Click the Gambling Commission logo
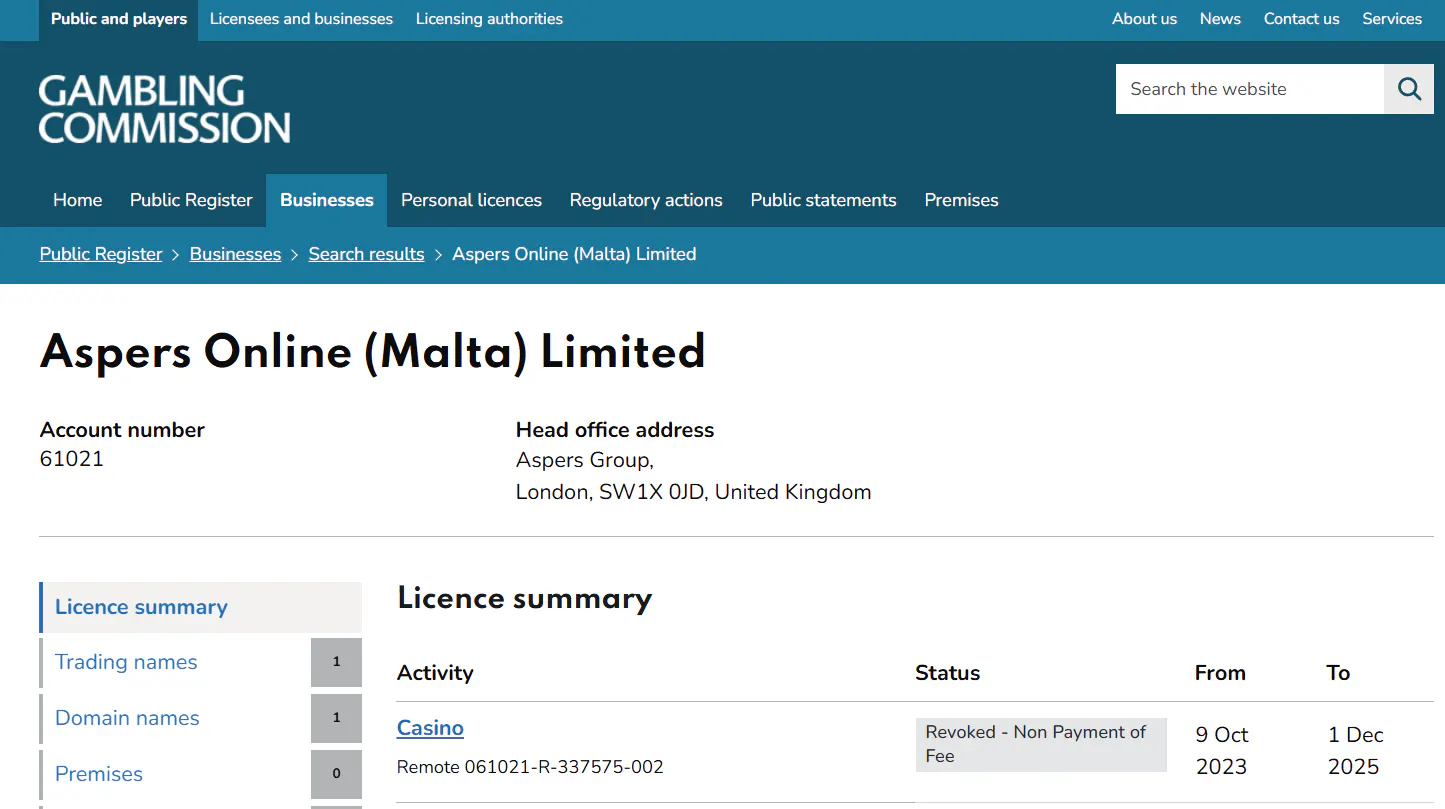 tap(165, 109)
